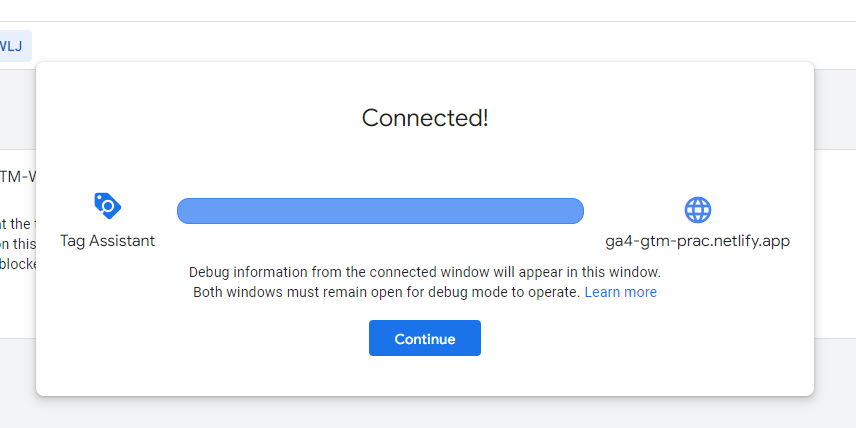Image resolution: width=856 pixels, height=428 pixels.
Task: Select the WLJ container chip
Action: (x=12, y=46)
